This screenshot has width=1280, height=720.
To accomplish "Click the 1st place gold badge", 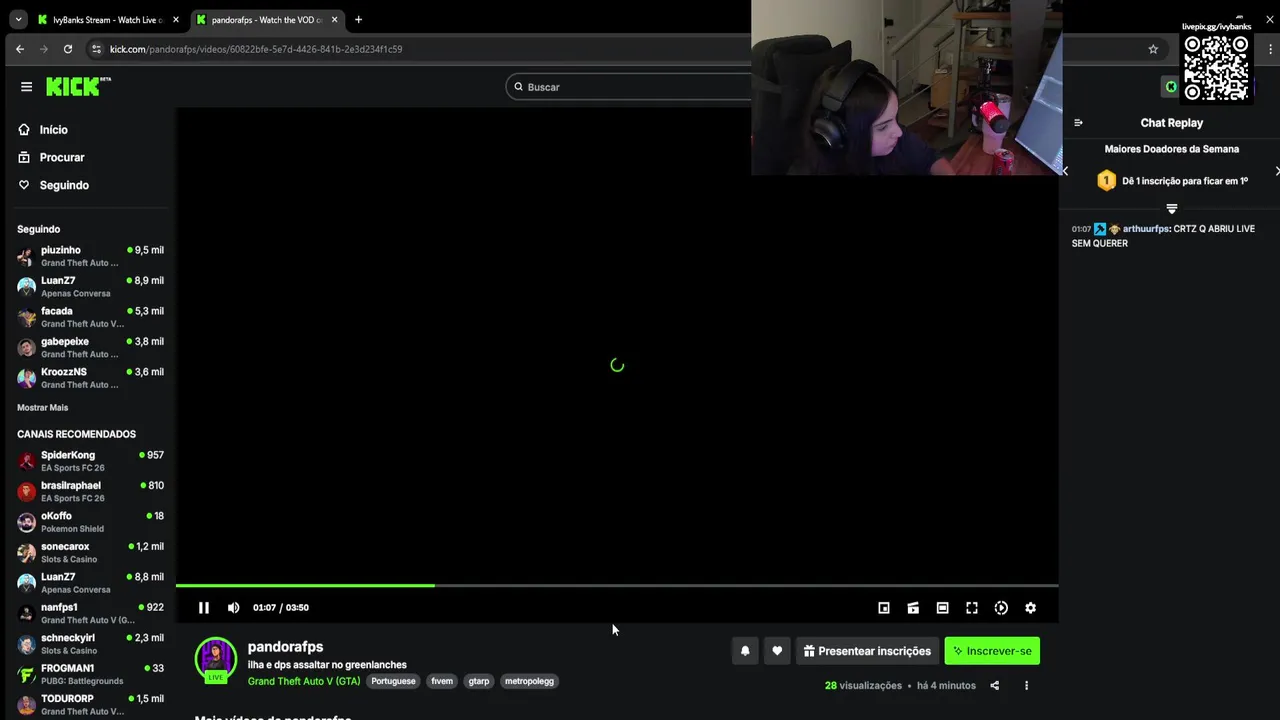I will point(1106,181).
